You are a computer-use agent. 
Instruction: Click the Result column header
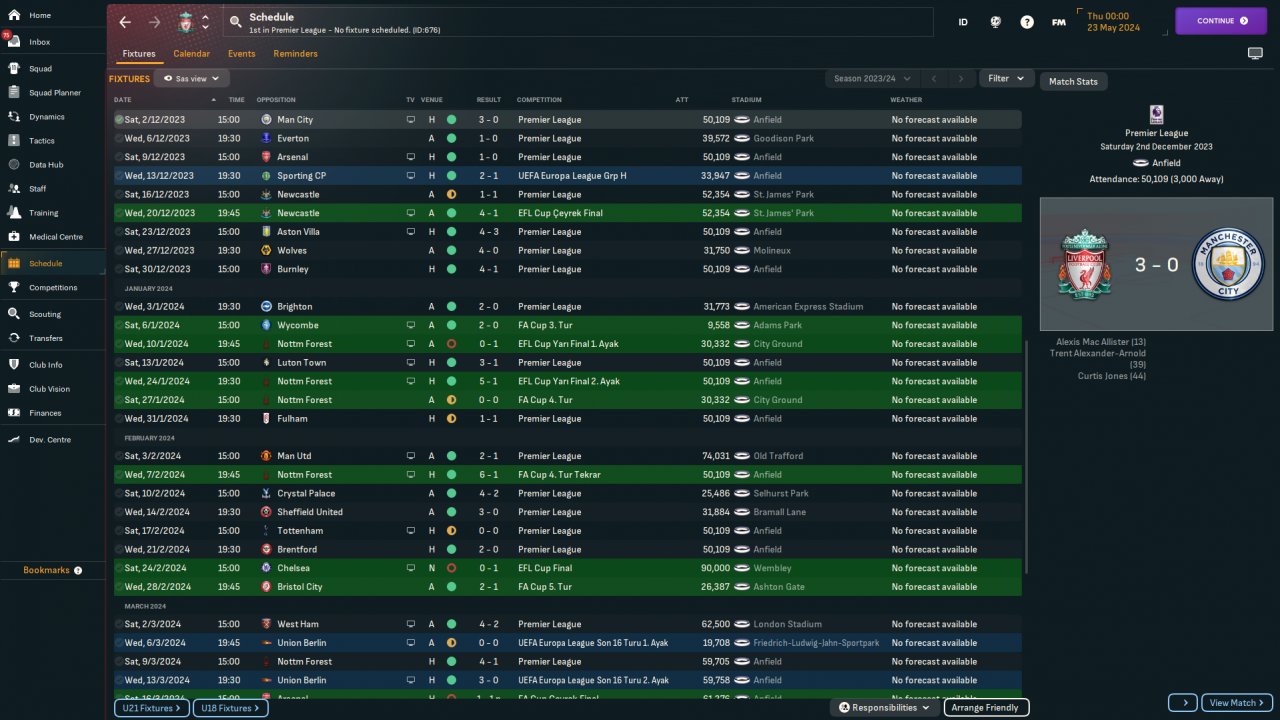pos(489,100)
